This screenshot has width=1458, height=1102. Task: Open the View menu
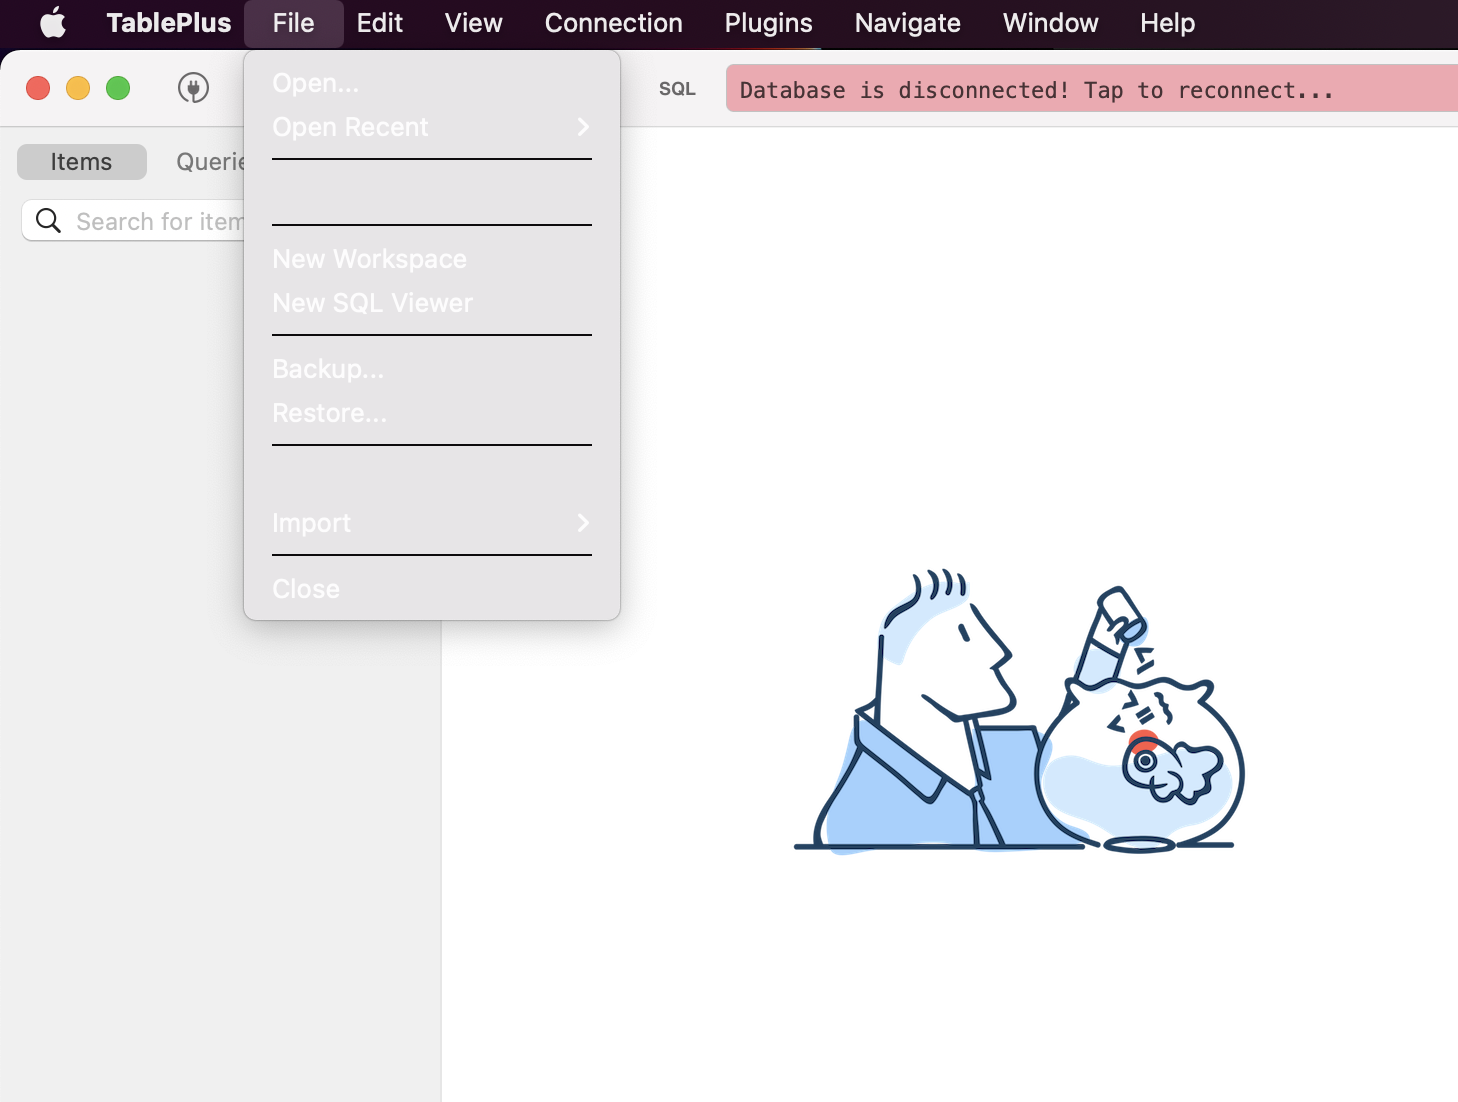pyautogui.click(x=473, y=23)
